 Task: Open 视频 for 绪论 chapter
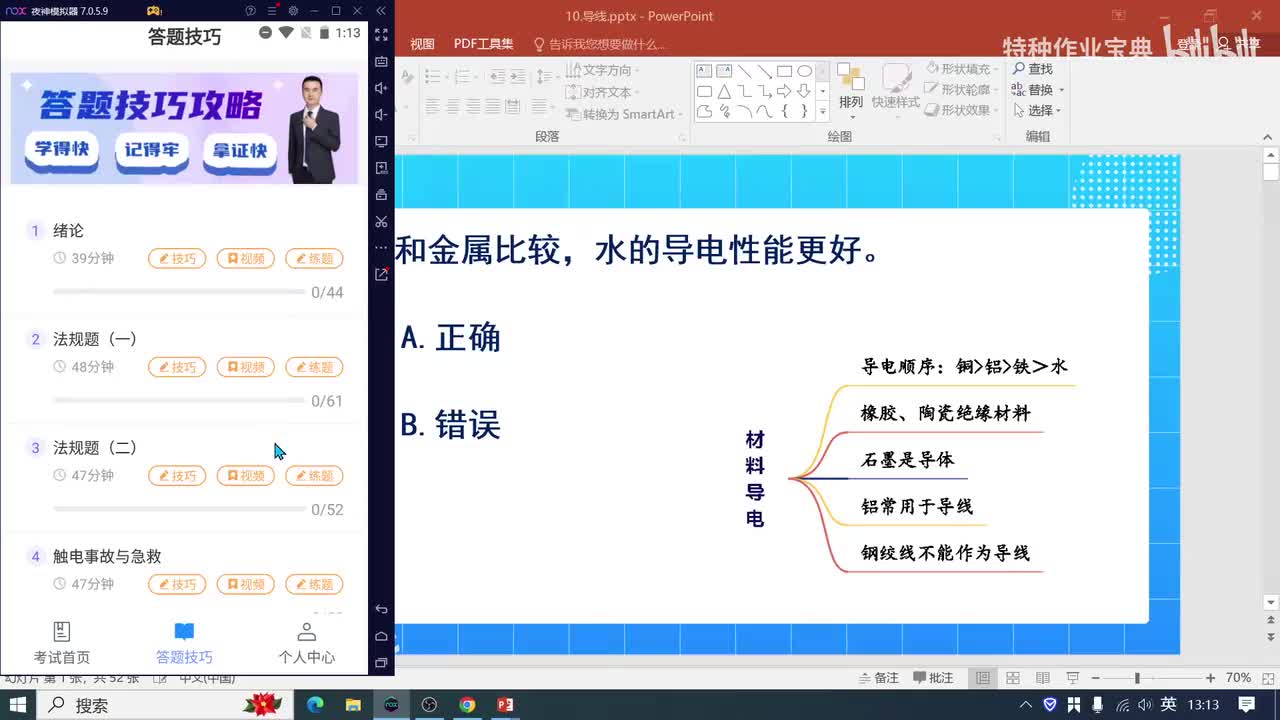[245, 258]
